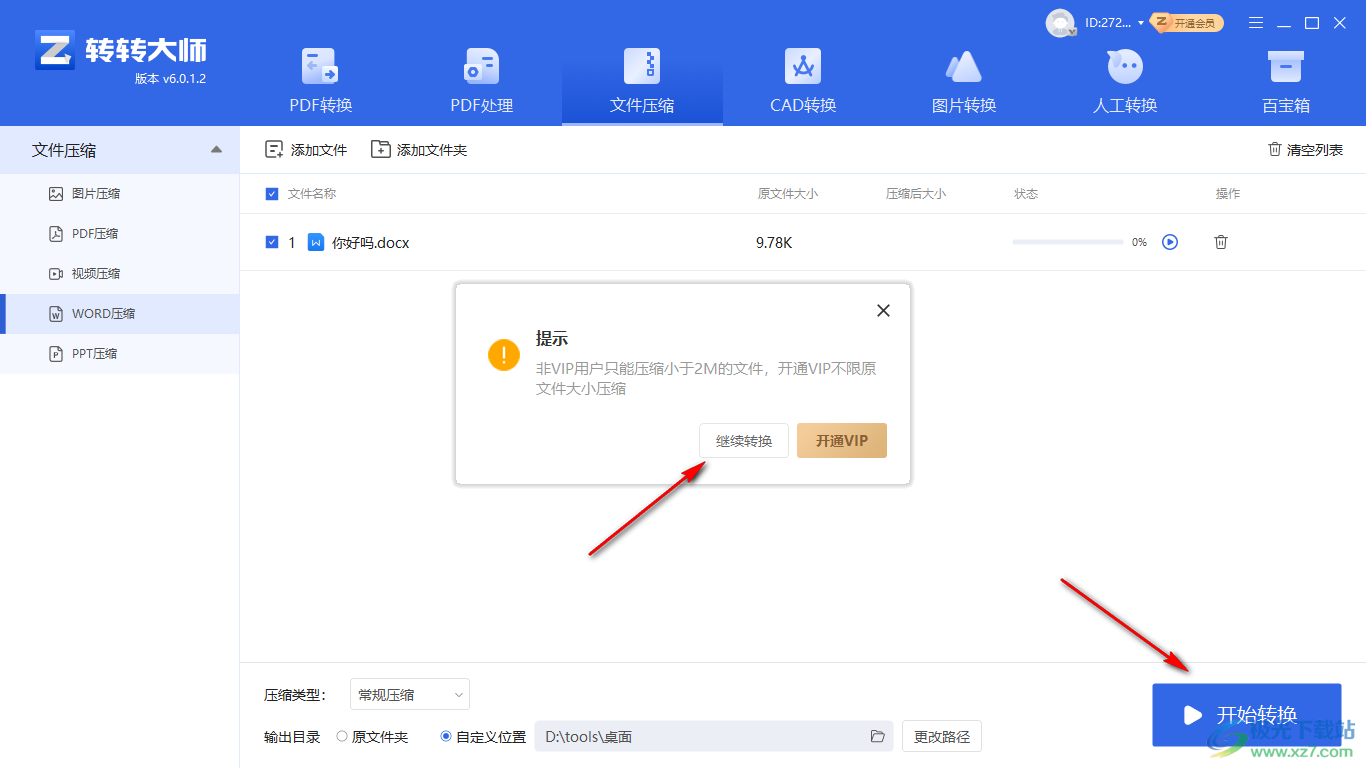Close the 提示 dialog with X
The width and height of the screenshot is (1366, 768).
point(883,311)
